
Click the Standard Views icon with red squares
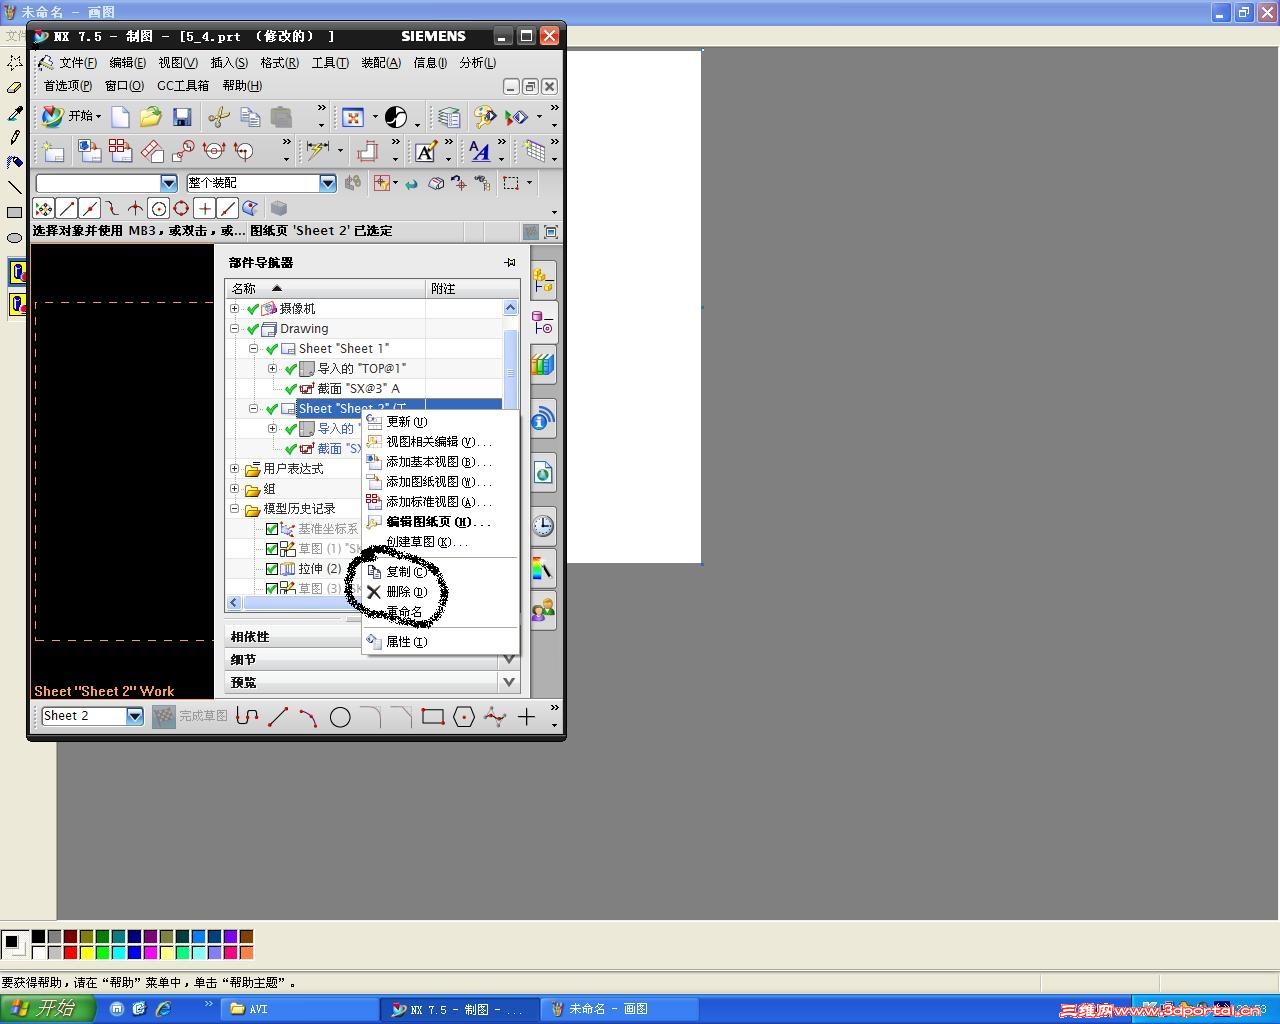(x=121, y=151)
